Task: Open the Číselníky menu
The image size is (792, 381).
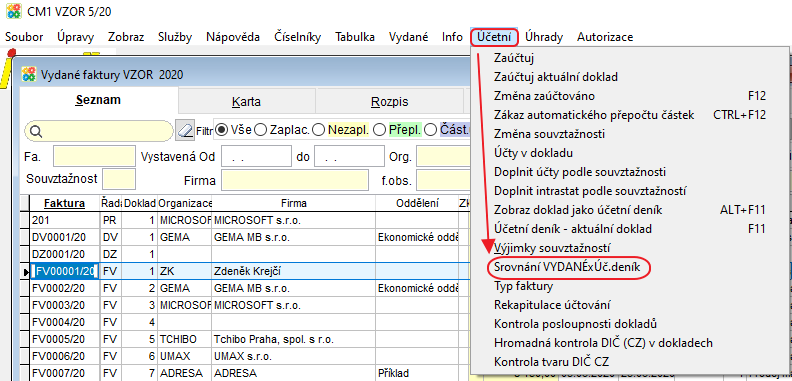Action: [298, 37]
